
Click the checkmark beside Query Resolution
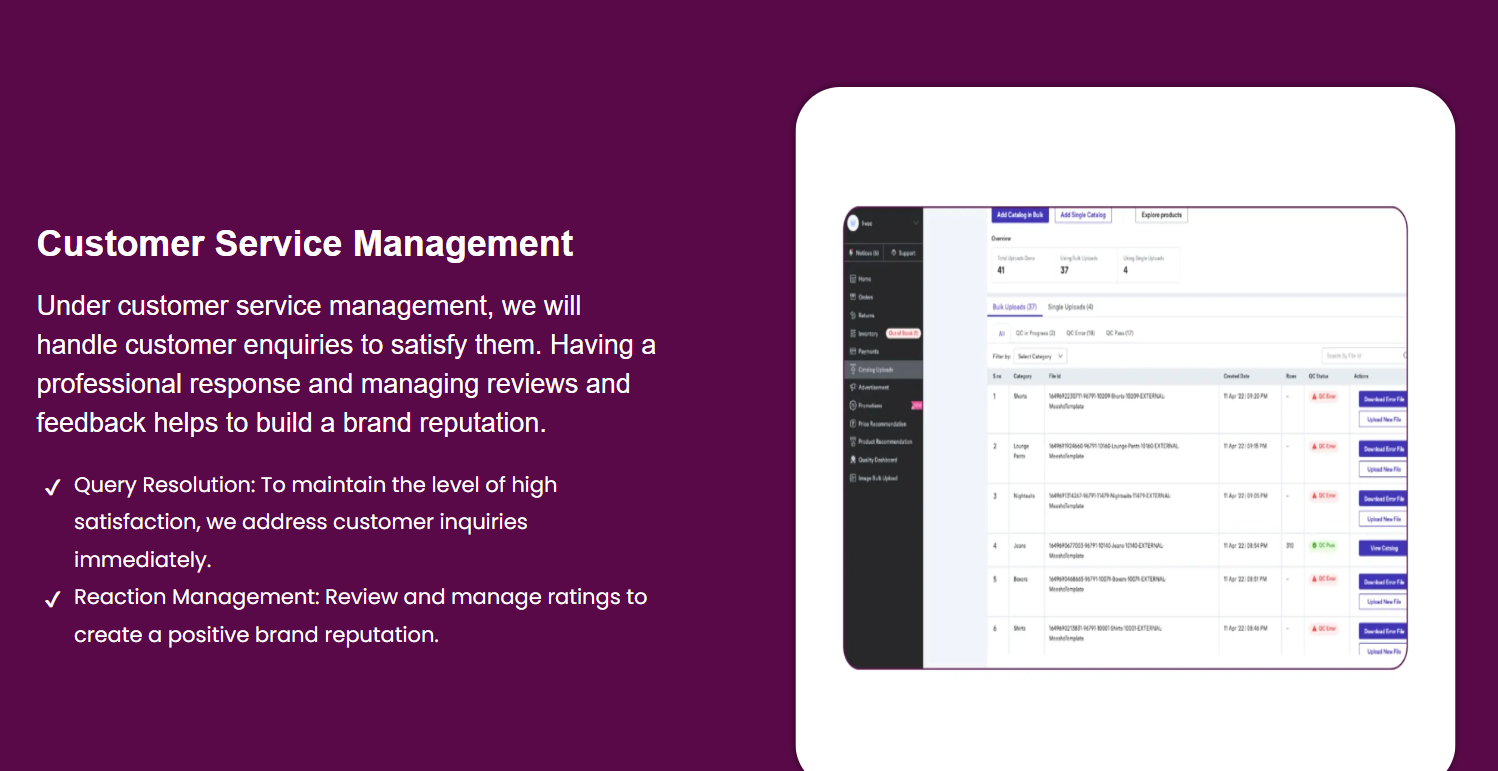click(53, 487)
